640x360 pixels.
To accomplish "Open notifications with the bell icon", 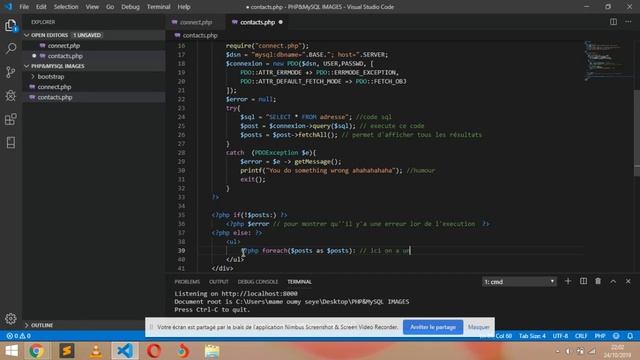I will coord(630,336).
